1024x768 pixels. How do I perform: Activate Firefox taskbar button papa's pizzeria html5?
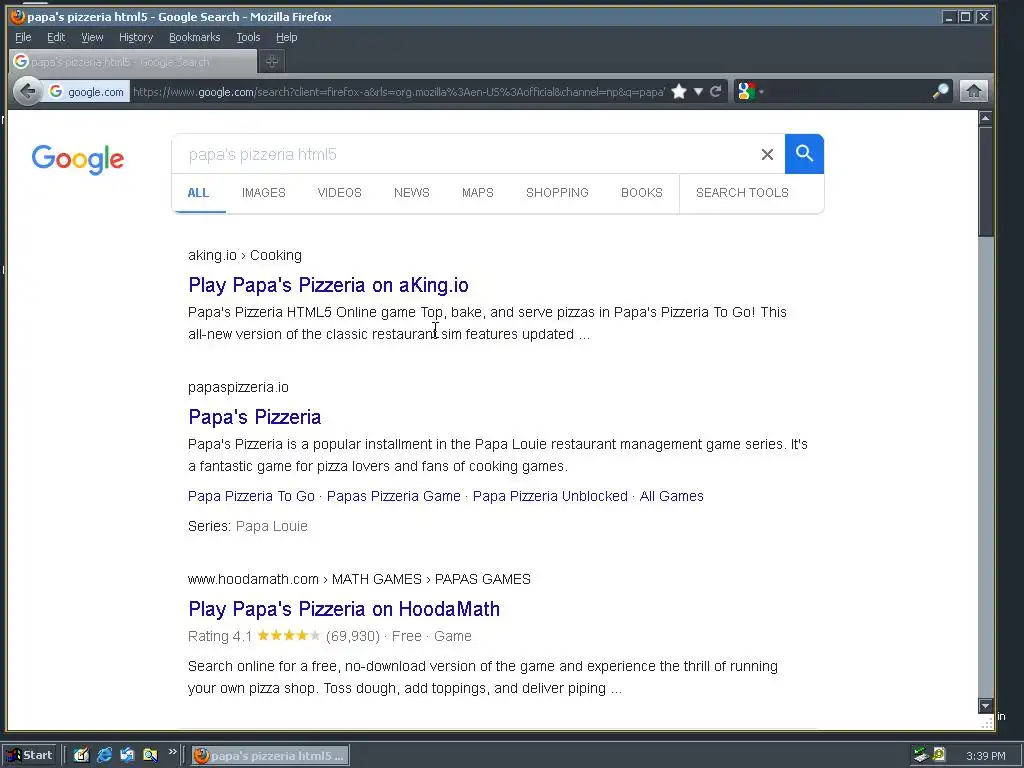pos(270,756)
